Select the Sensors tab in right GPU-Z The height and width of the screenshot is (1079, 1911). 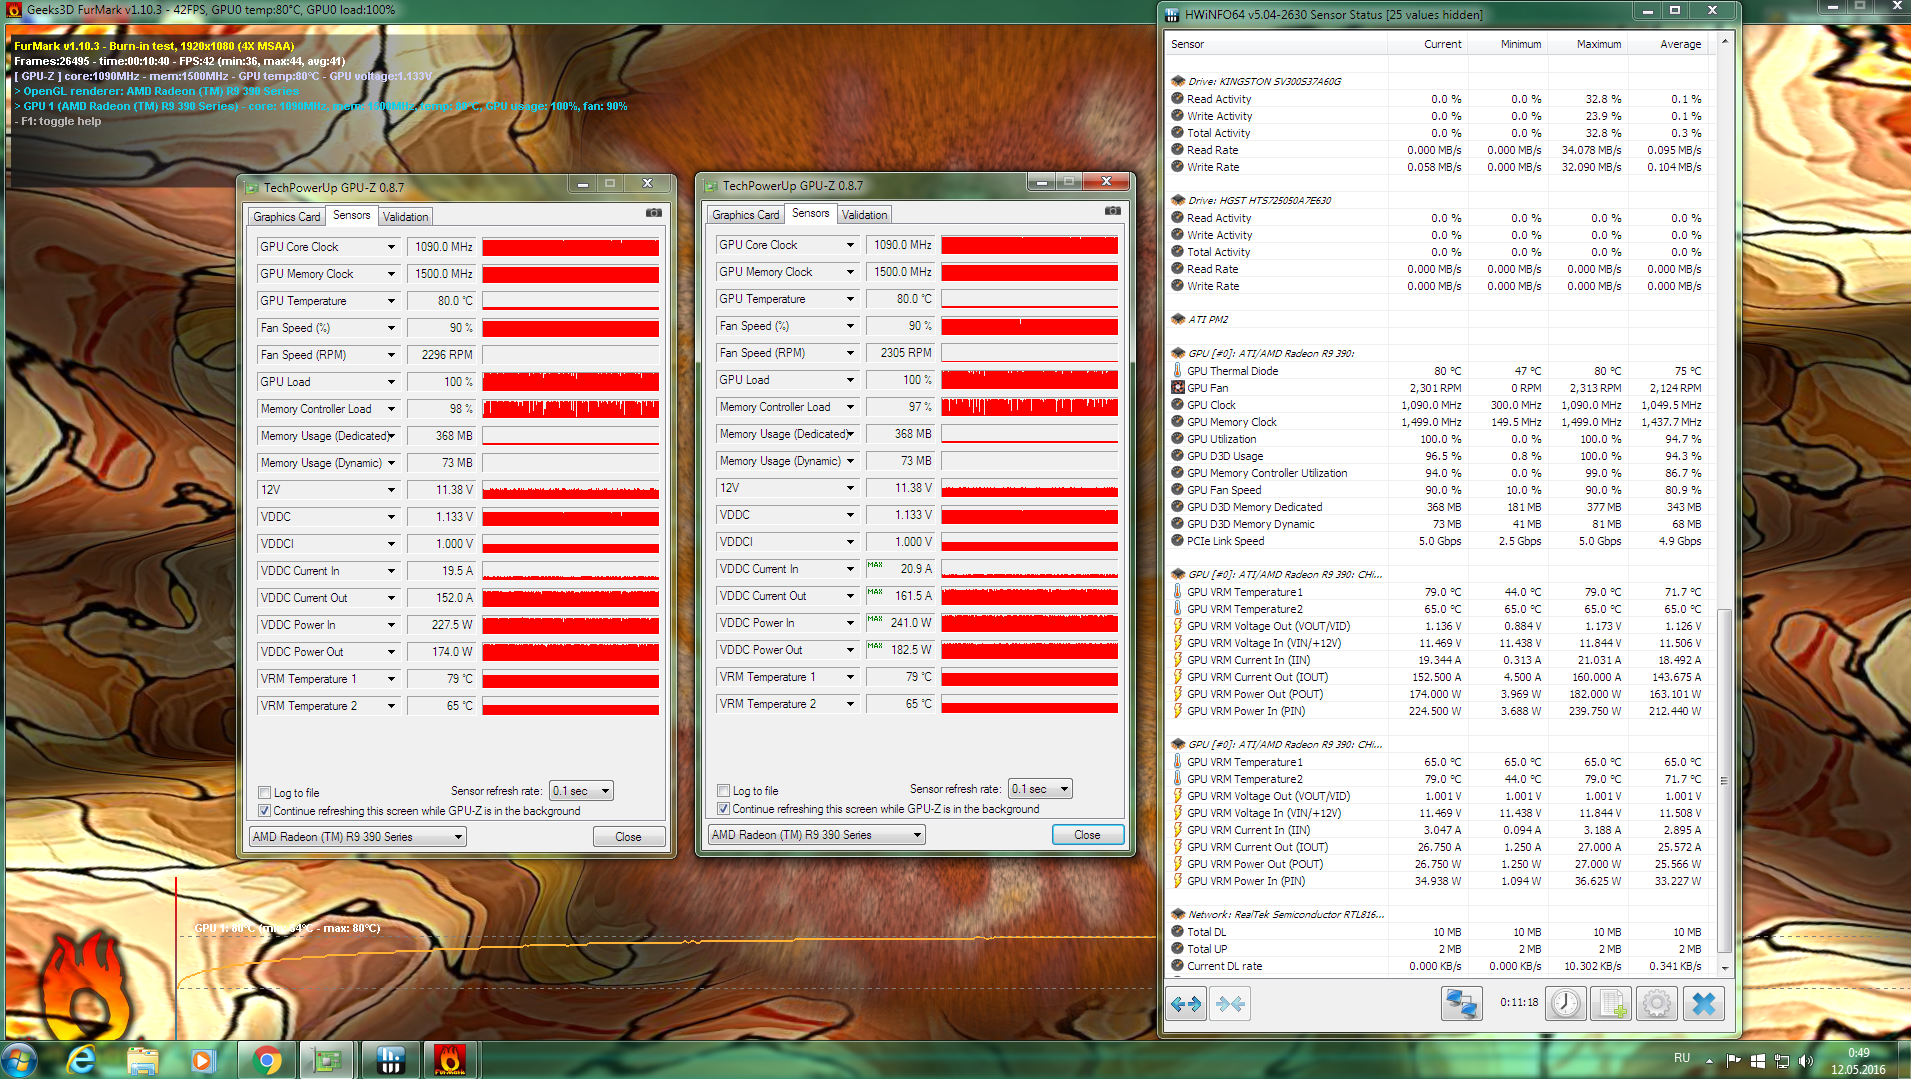point(811,213)
